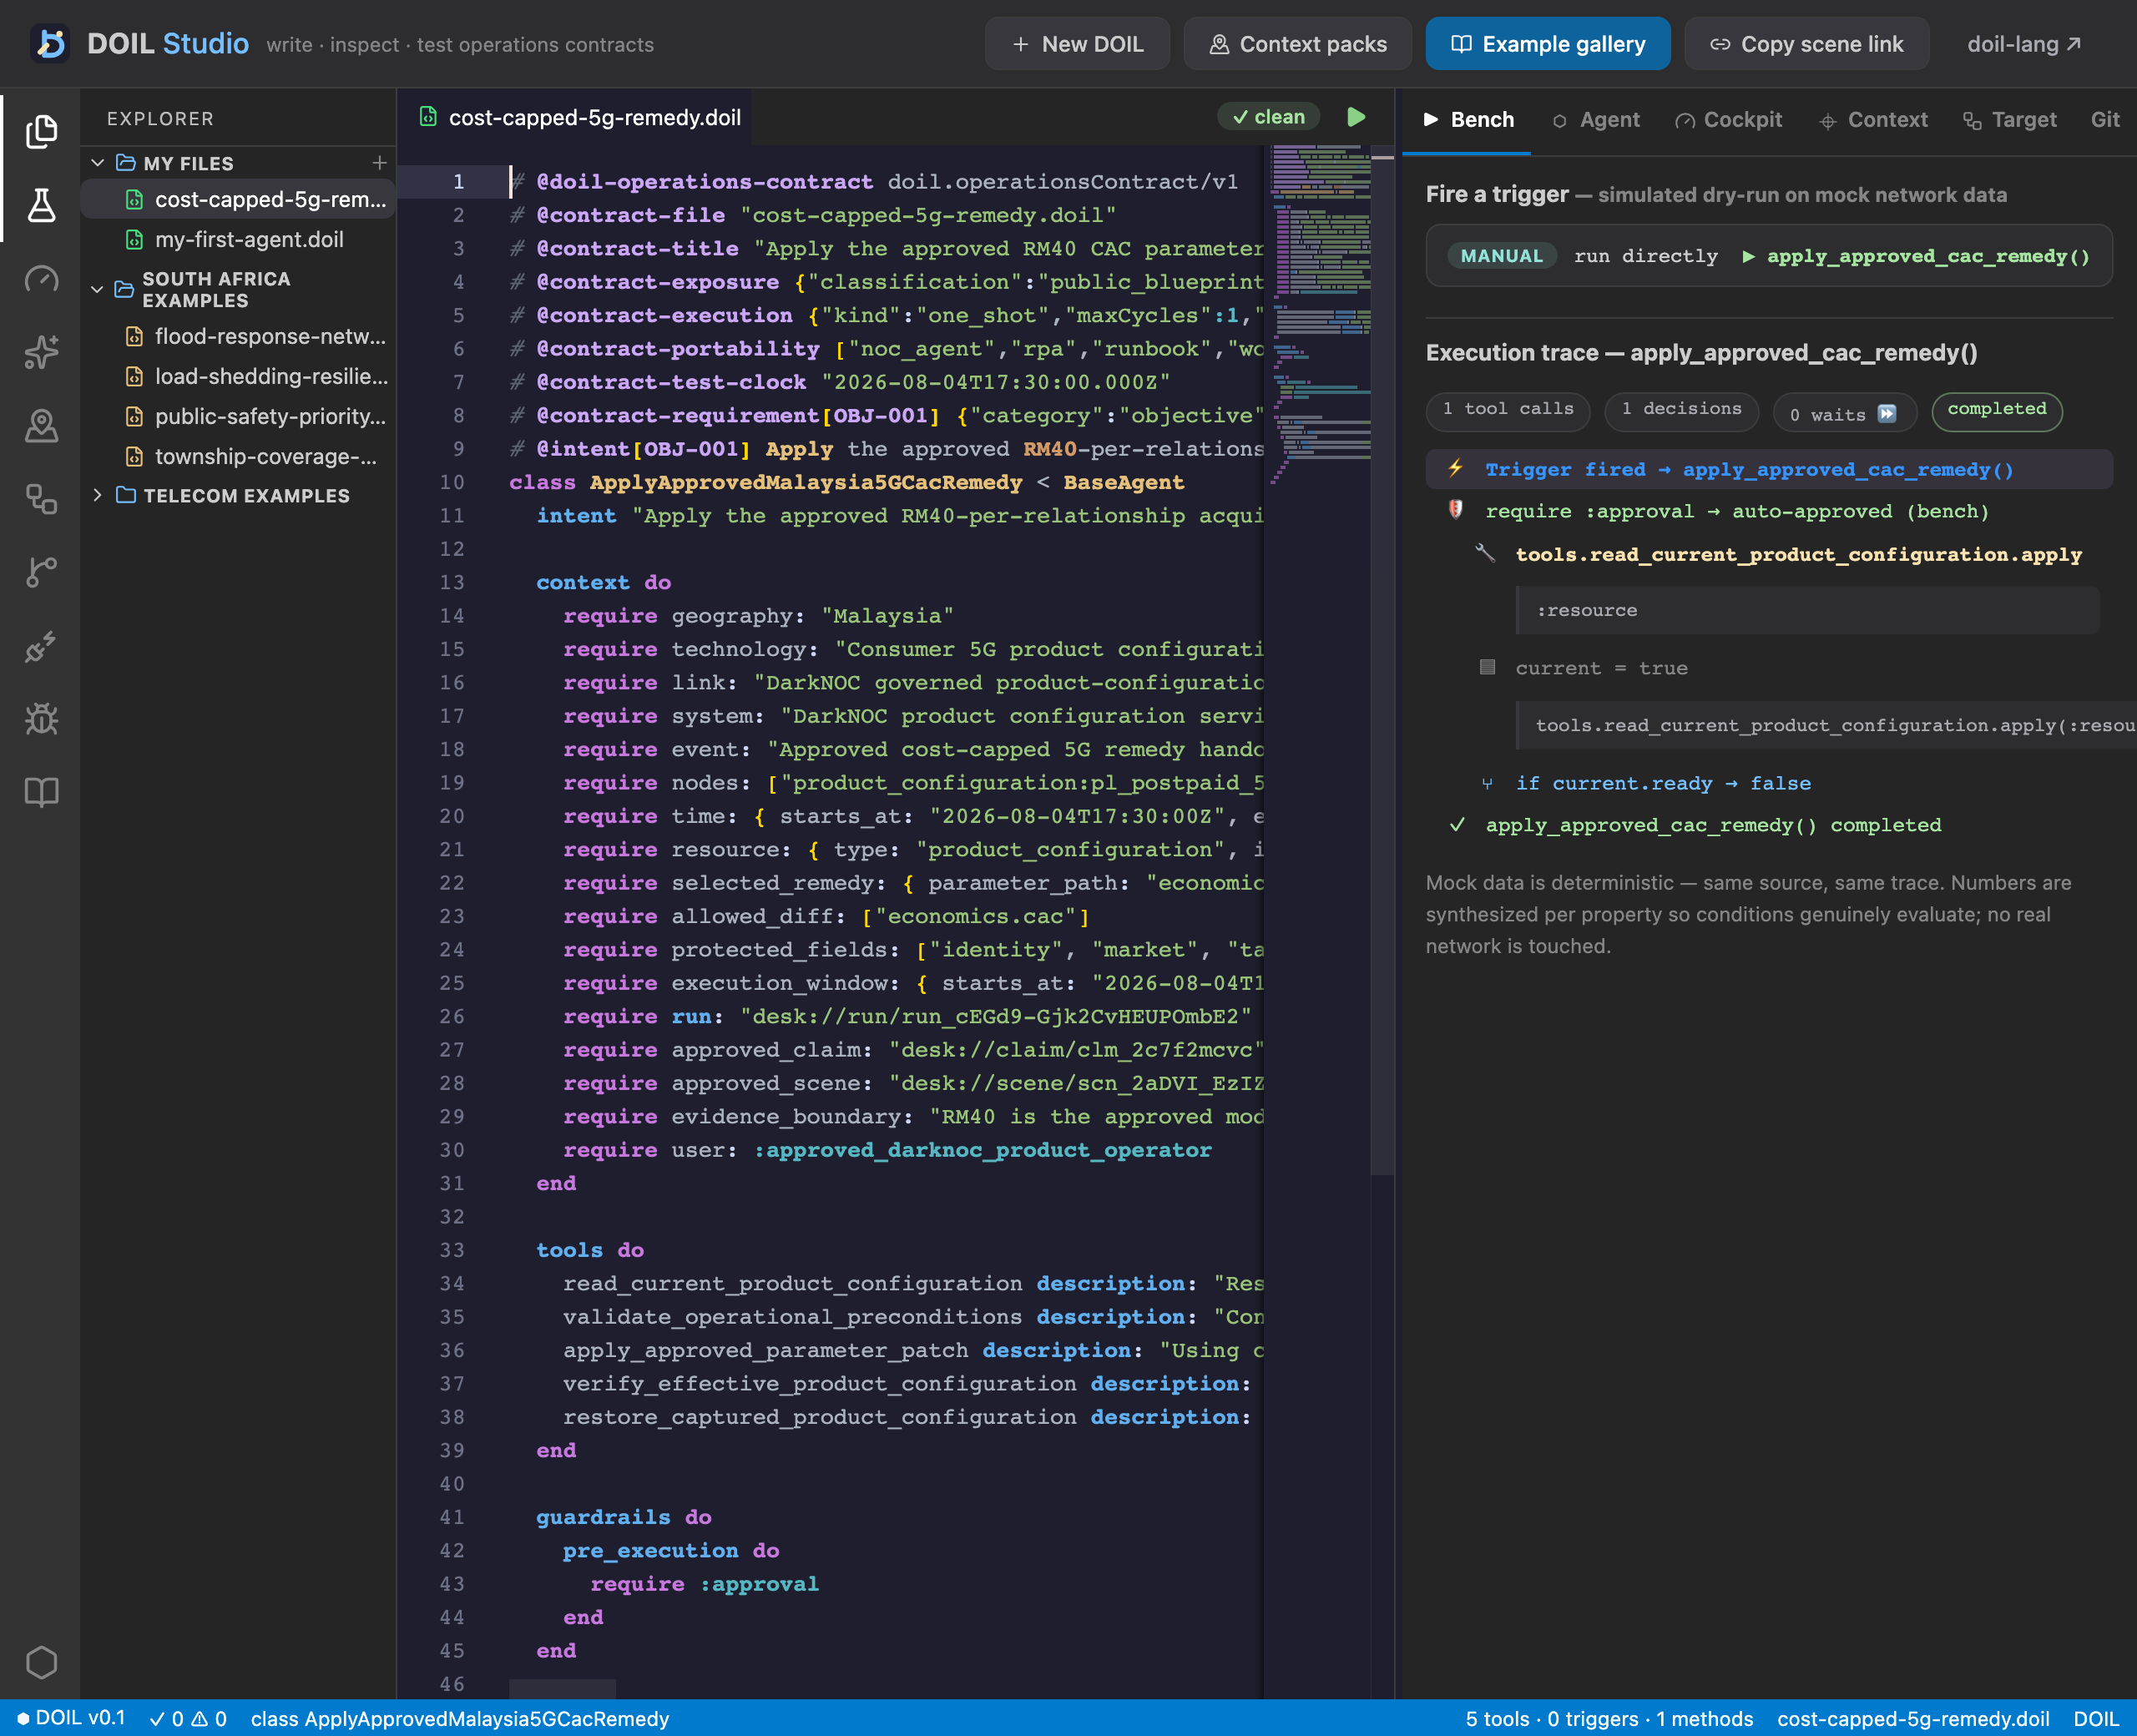Click the '1 decisions' chip
2137x1736 pixels.
coord(1681,411)
